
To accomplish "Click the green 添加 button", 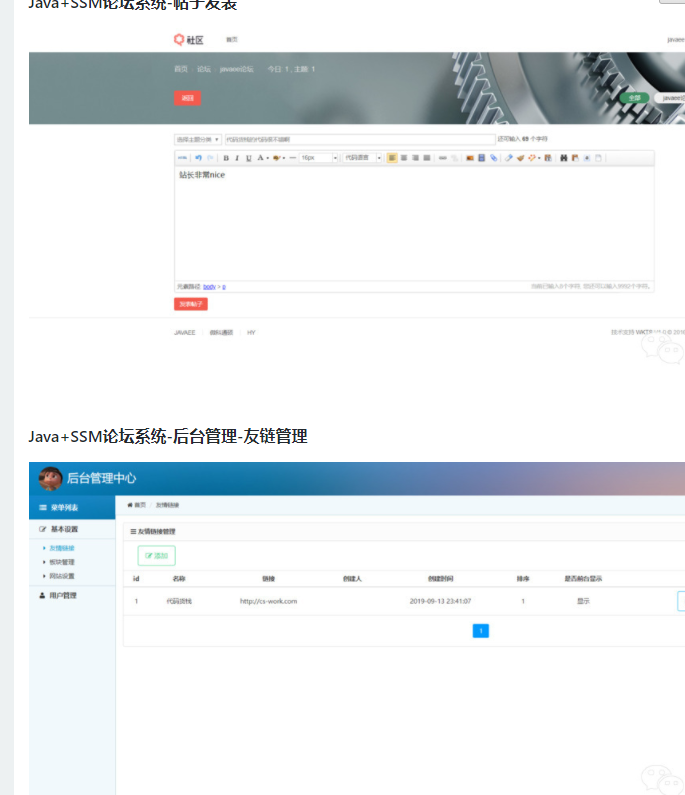I will coord(157,556).
